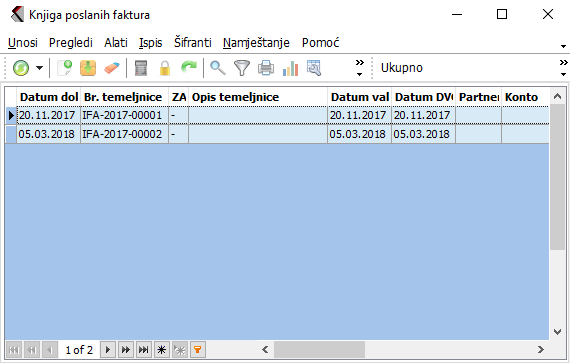Open the bar chart icon
Viewport: 570px width, 363px height.
coord(290,68)
